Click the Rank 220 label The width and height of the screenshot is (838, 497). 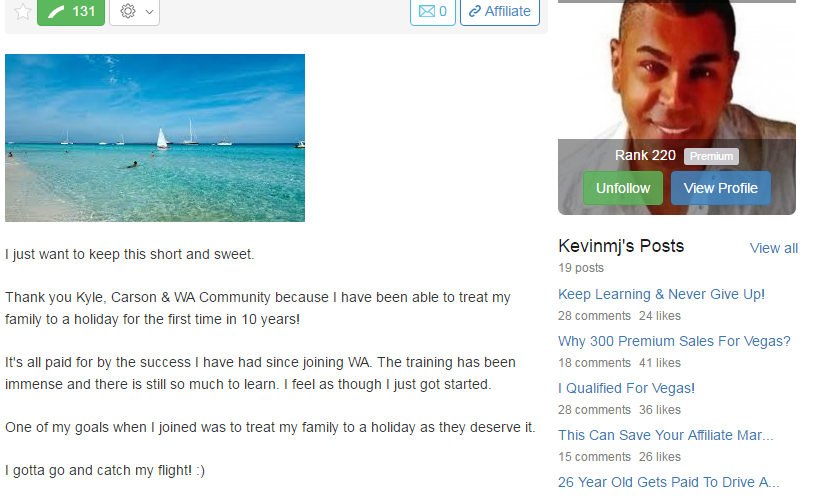point(645,156)
